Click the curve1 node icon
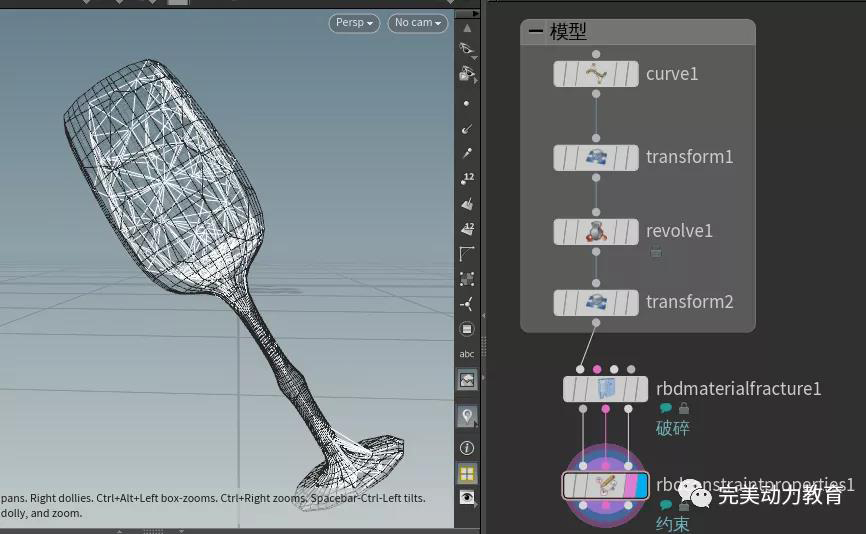866x534 pixels. click(x=596, y=74)
